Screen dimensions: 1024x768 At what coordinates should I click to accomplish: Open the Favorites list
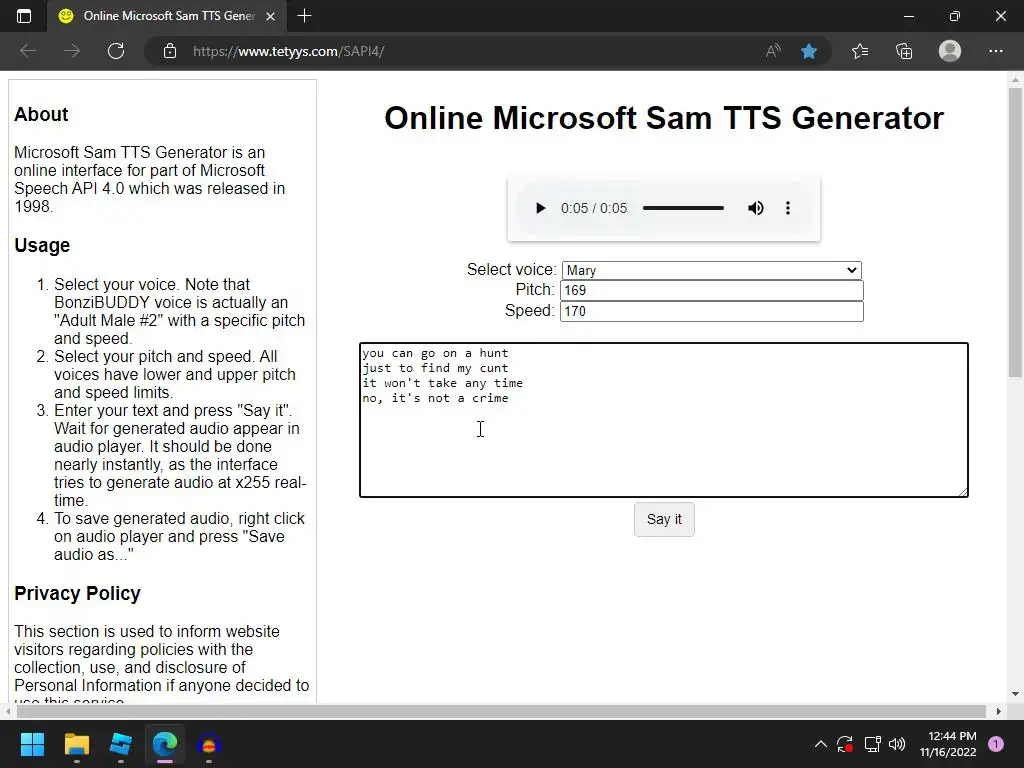click(860, 51)
